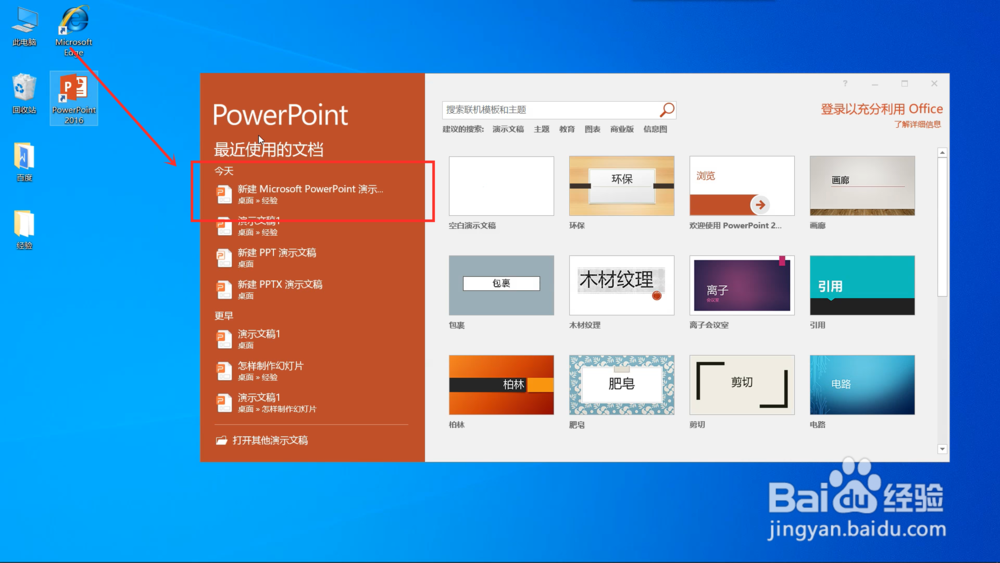Select the 回收站 recycle bin icon
1000x563 pixels.
[24, 94]
